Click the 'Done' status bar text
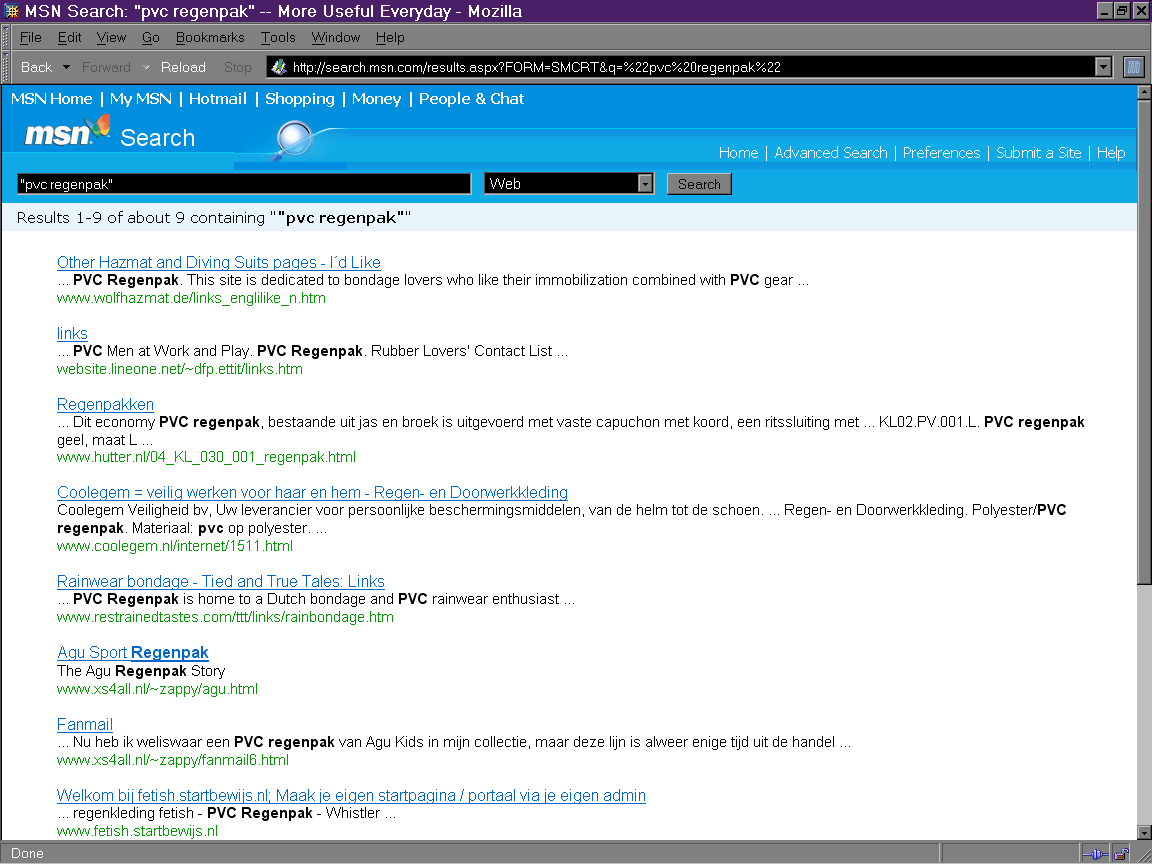Viewport: 1152px width, 864px height. pyautogui.click(x=27, y=854)
